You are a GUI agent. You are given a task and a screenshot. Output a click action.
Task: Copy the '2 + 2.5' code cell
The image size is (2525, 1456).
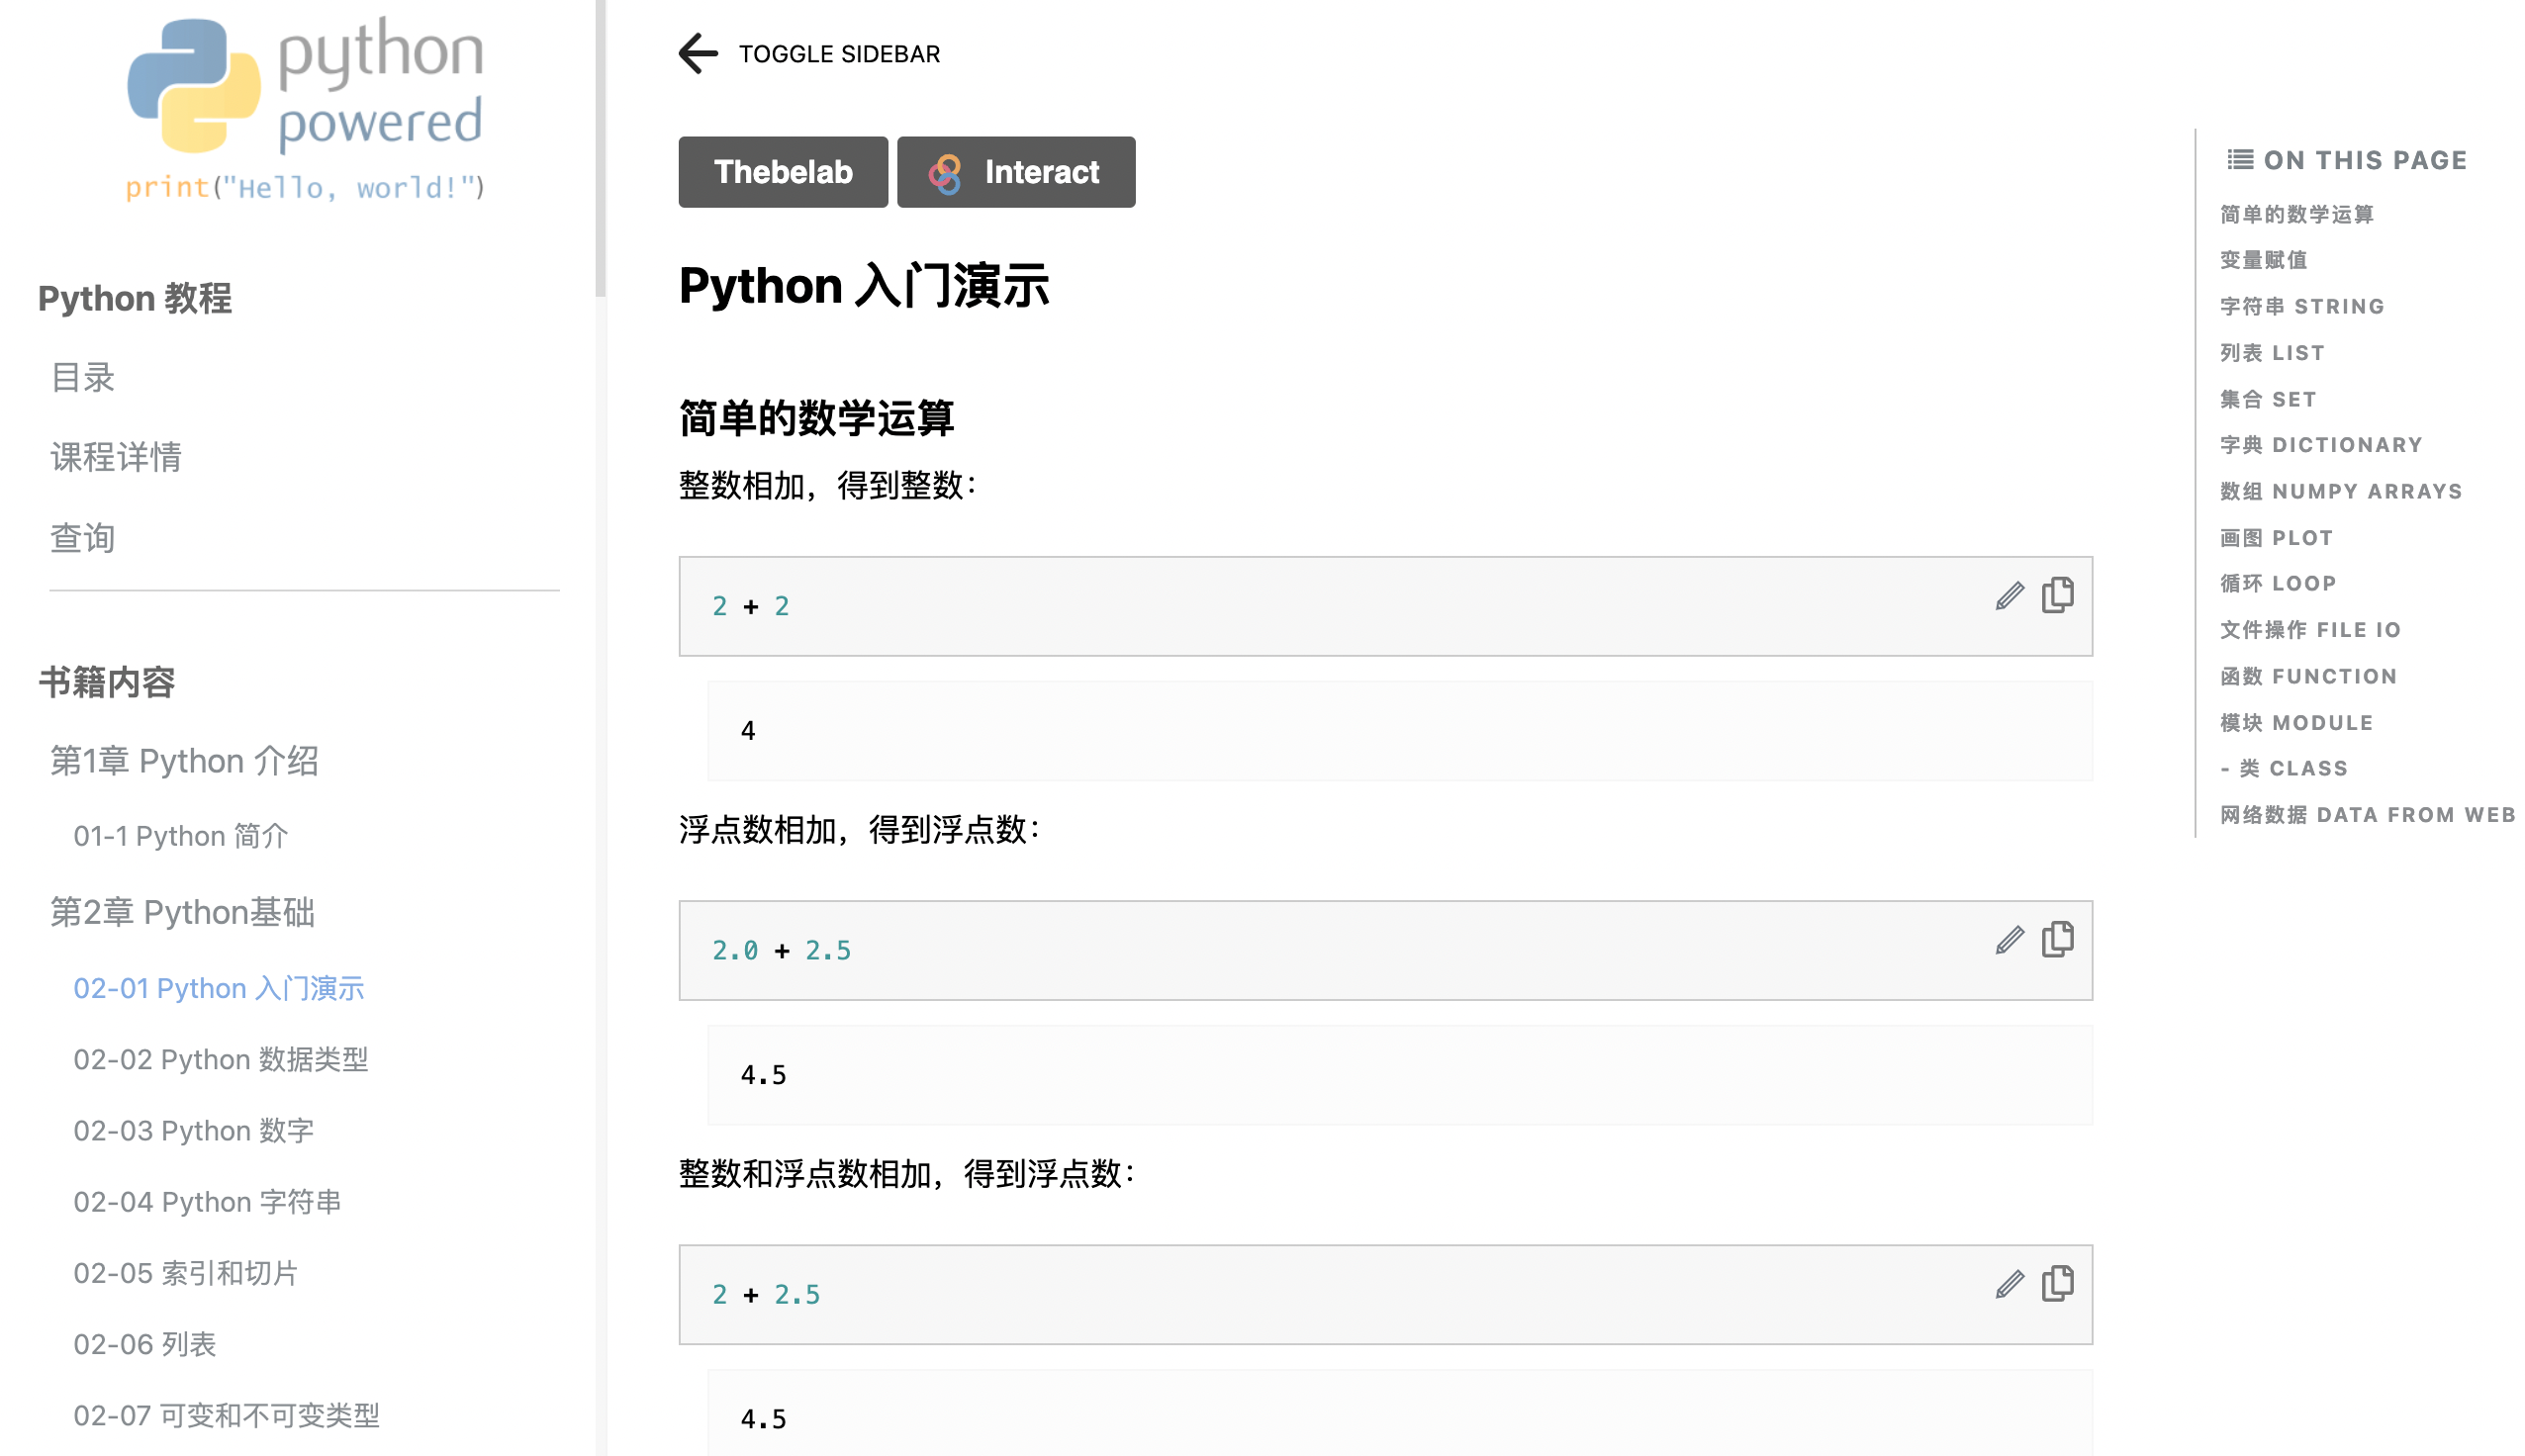point(2057,1283)
